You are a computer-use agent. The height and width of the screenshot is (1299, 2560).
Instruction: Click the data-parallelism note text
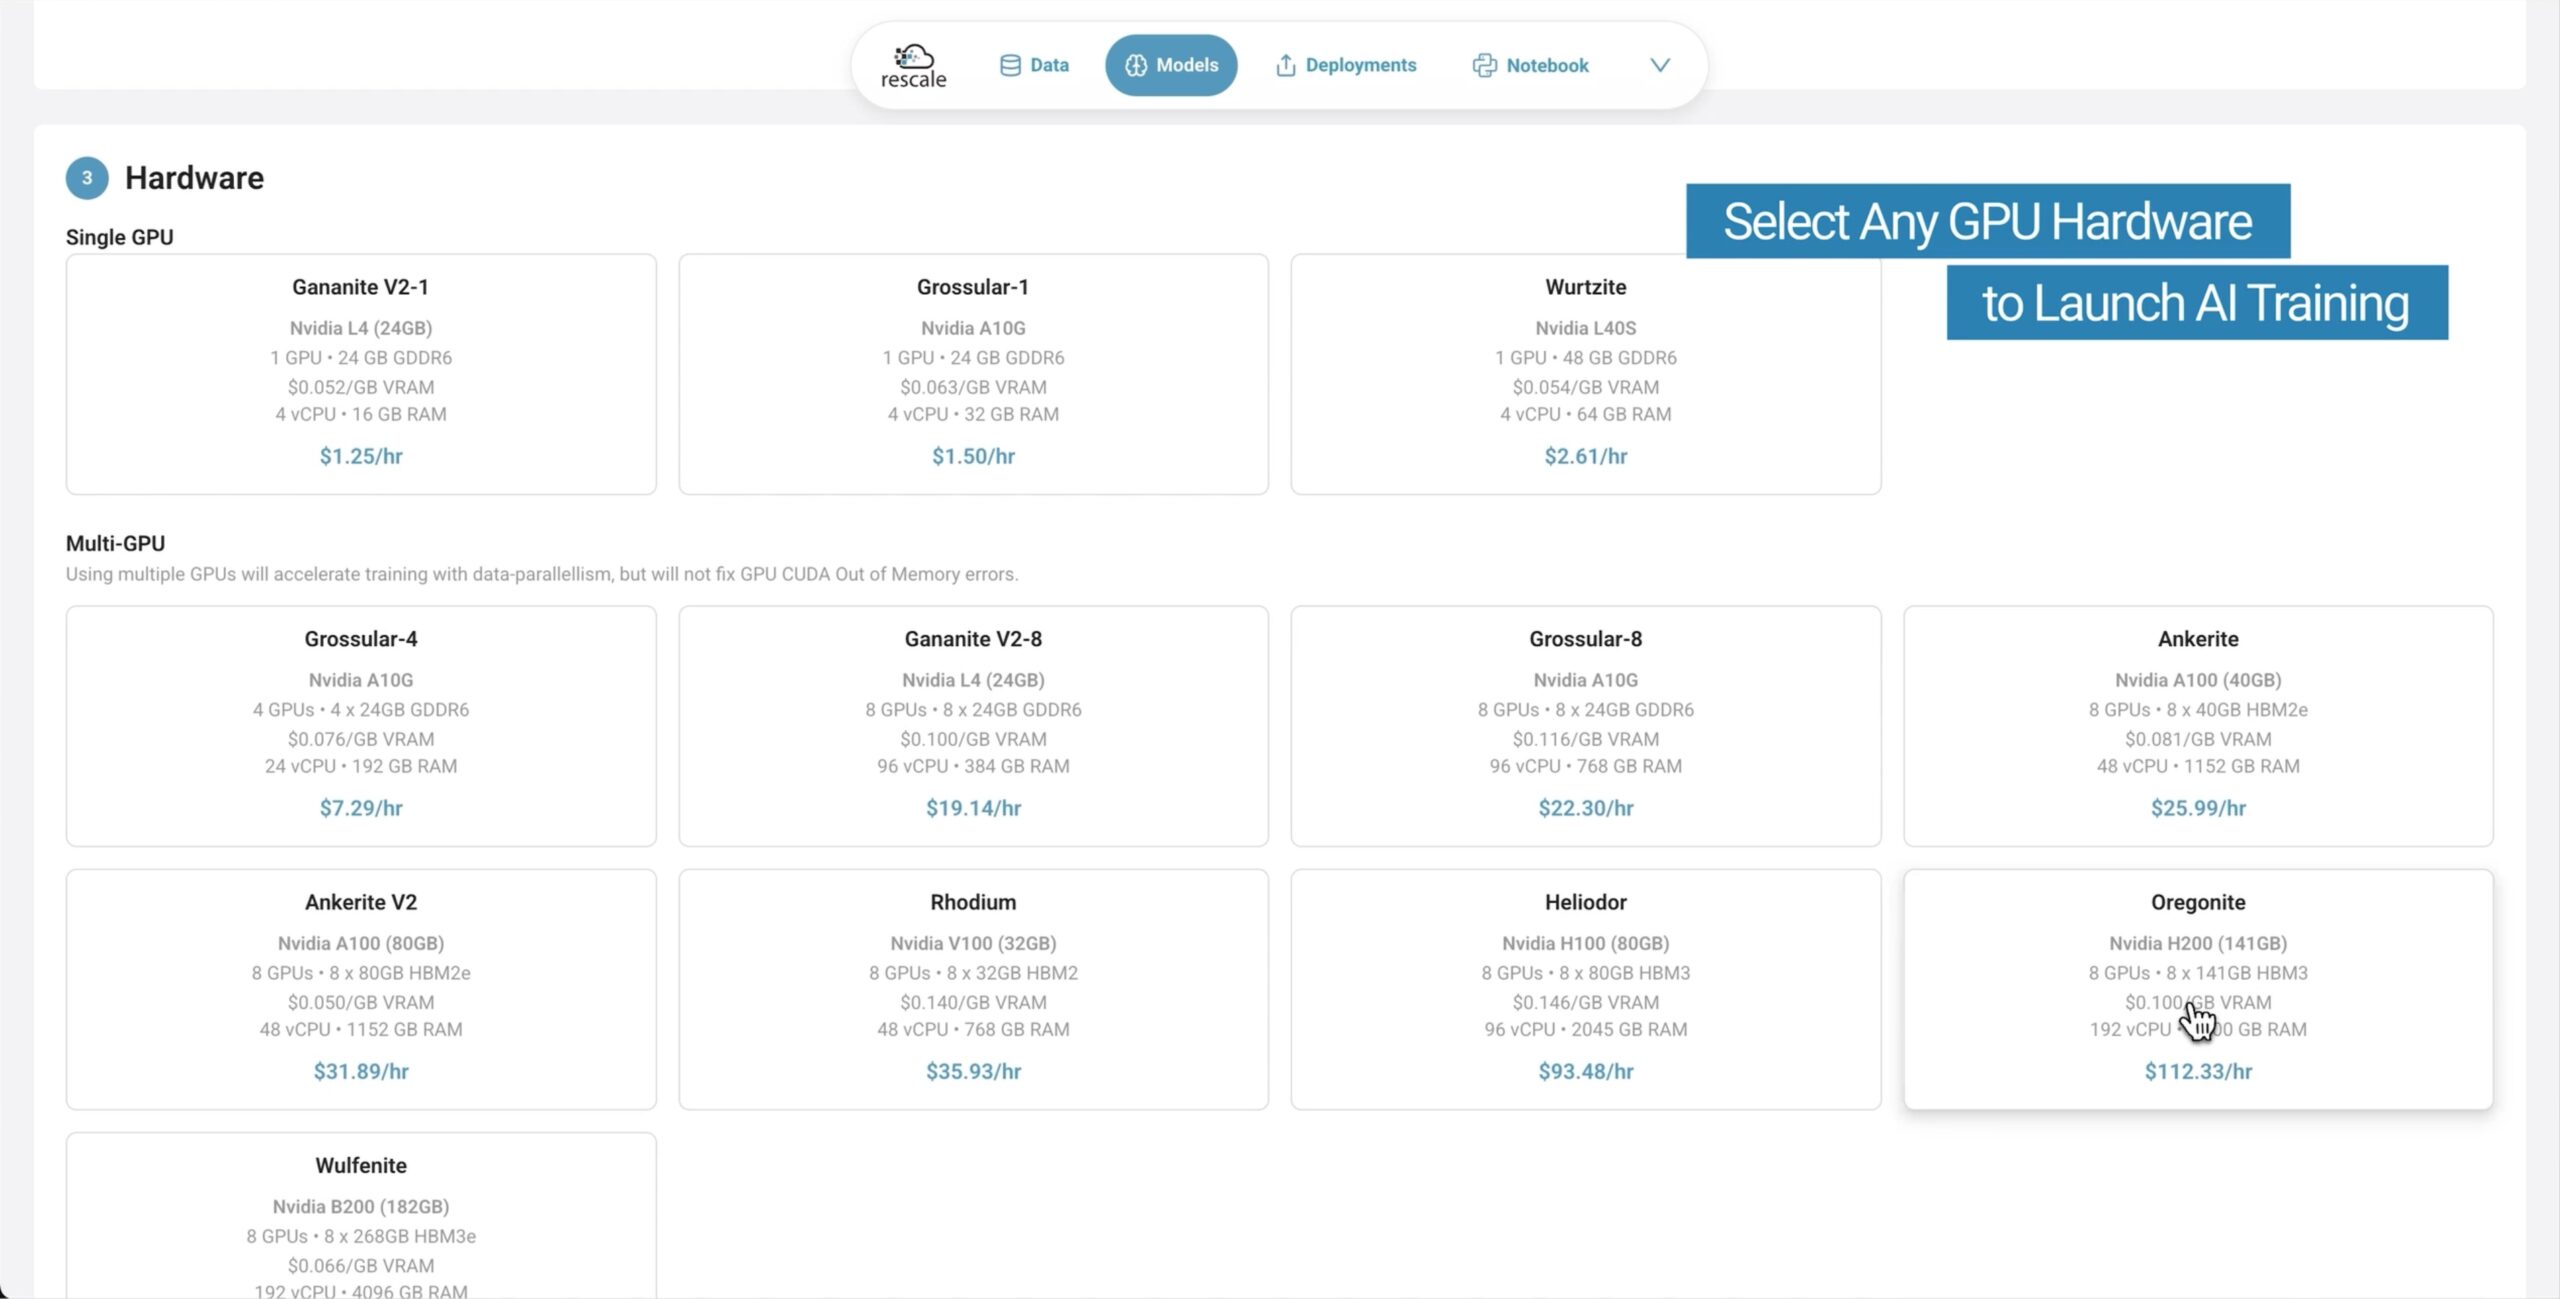(542, 574)
